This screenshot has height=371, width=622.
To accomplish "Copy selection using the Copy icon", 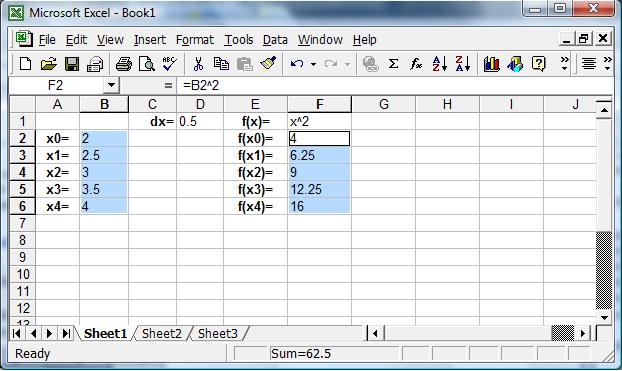I will (x=221, y=63).
